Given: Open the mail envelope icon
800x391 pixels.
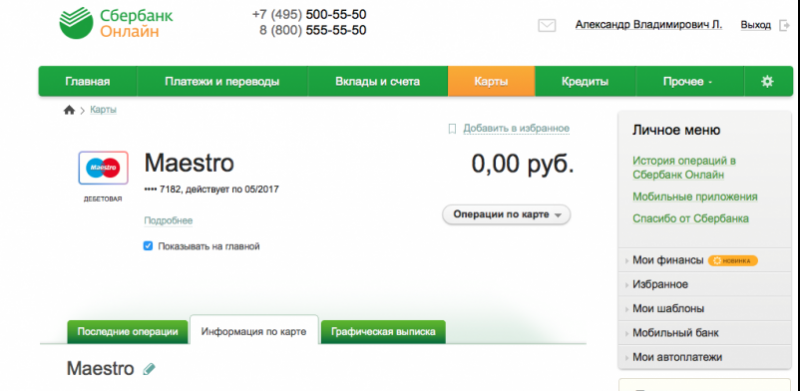Looking at the screenshot, I should (547, 25).
